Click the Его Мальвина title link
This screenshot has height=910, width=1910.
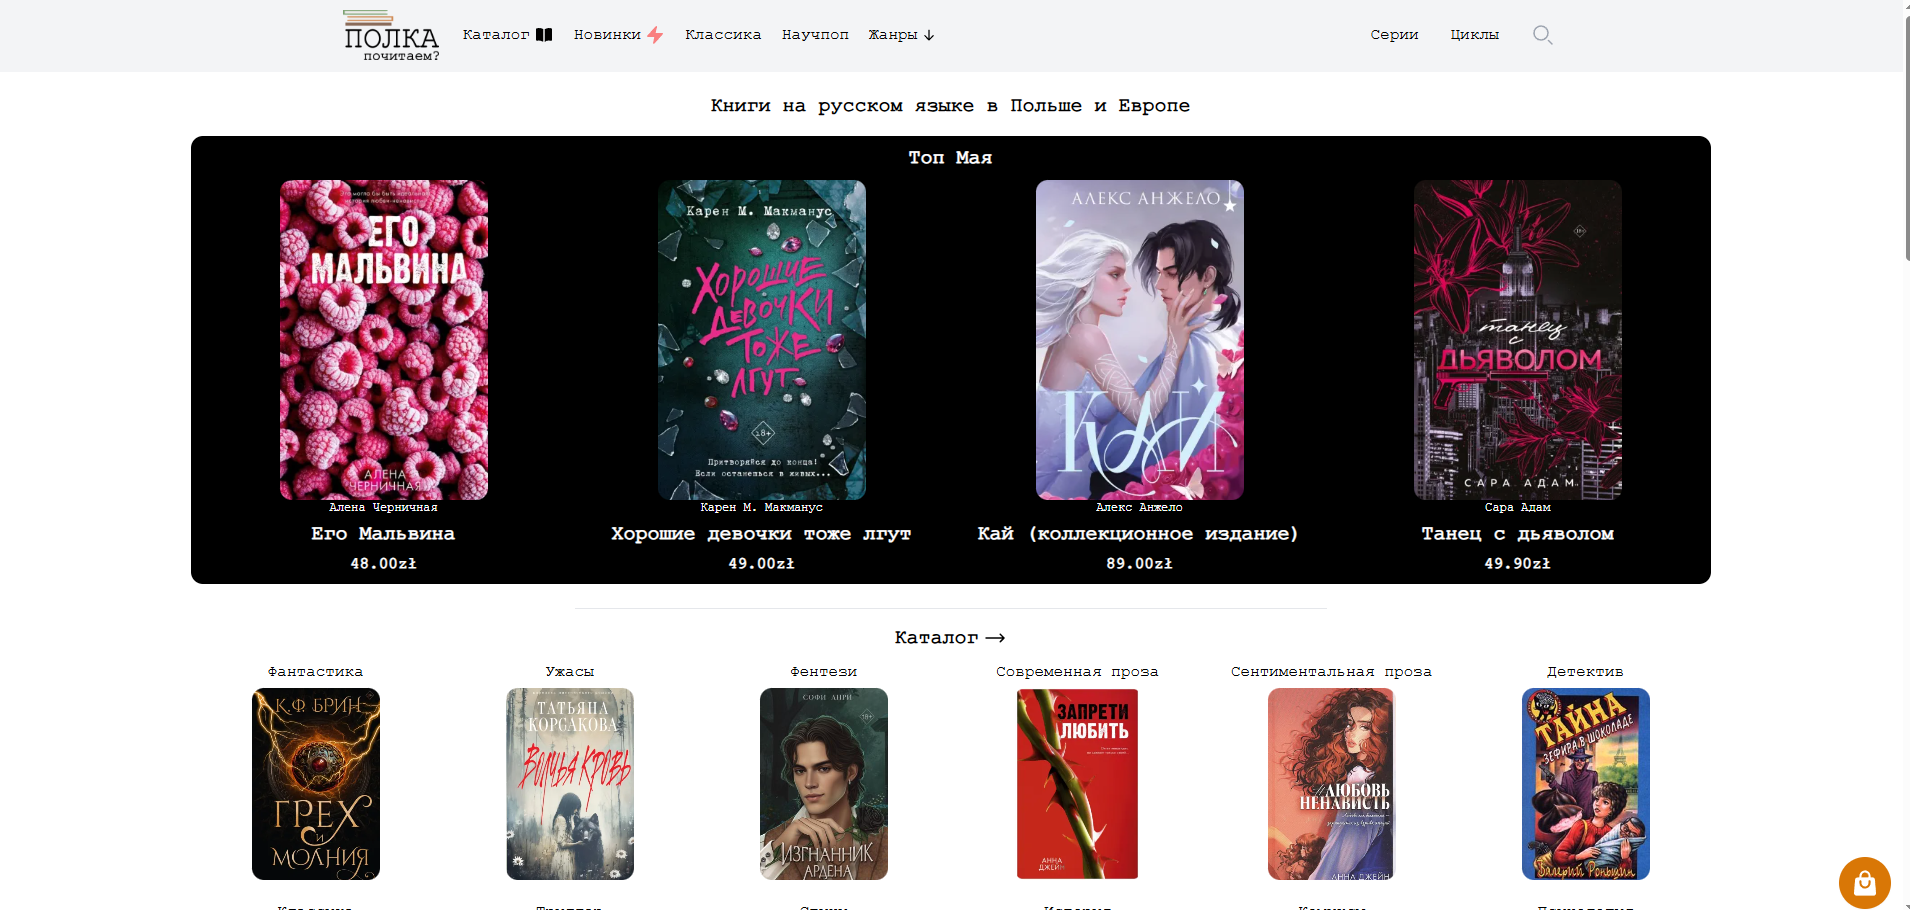click(383, 534)
